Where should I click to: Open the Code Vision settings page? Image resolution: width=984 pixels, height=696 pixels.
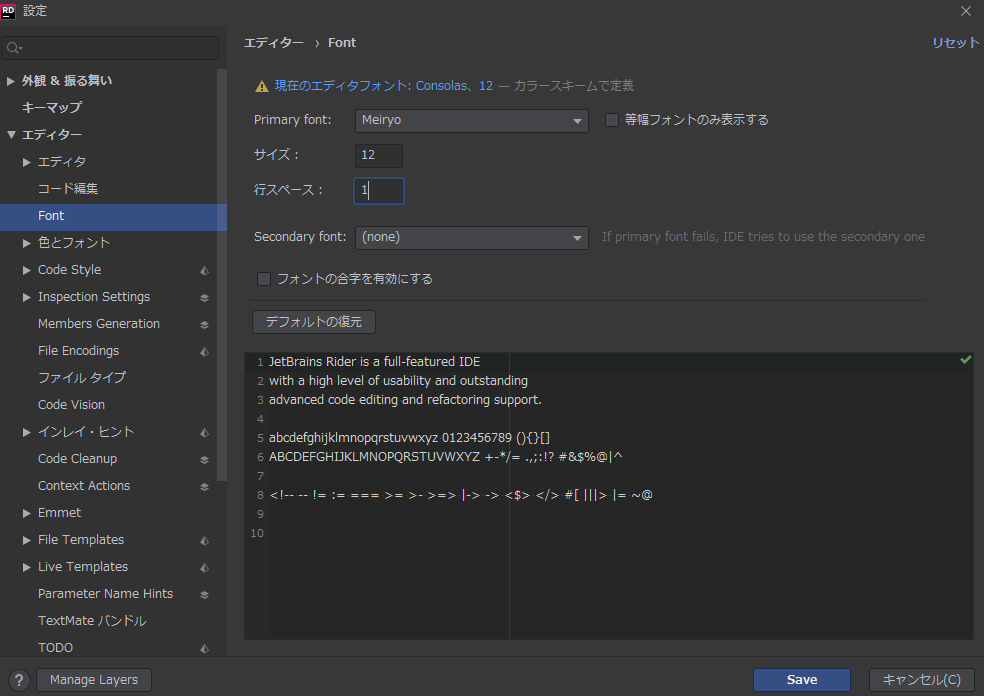coord(71,405)
